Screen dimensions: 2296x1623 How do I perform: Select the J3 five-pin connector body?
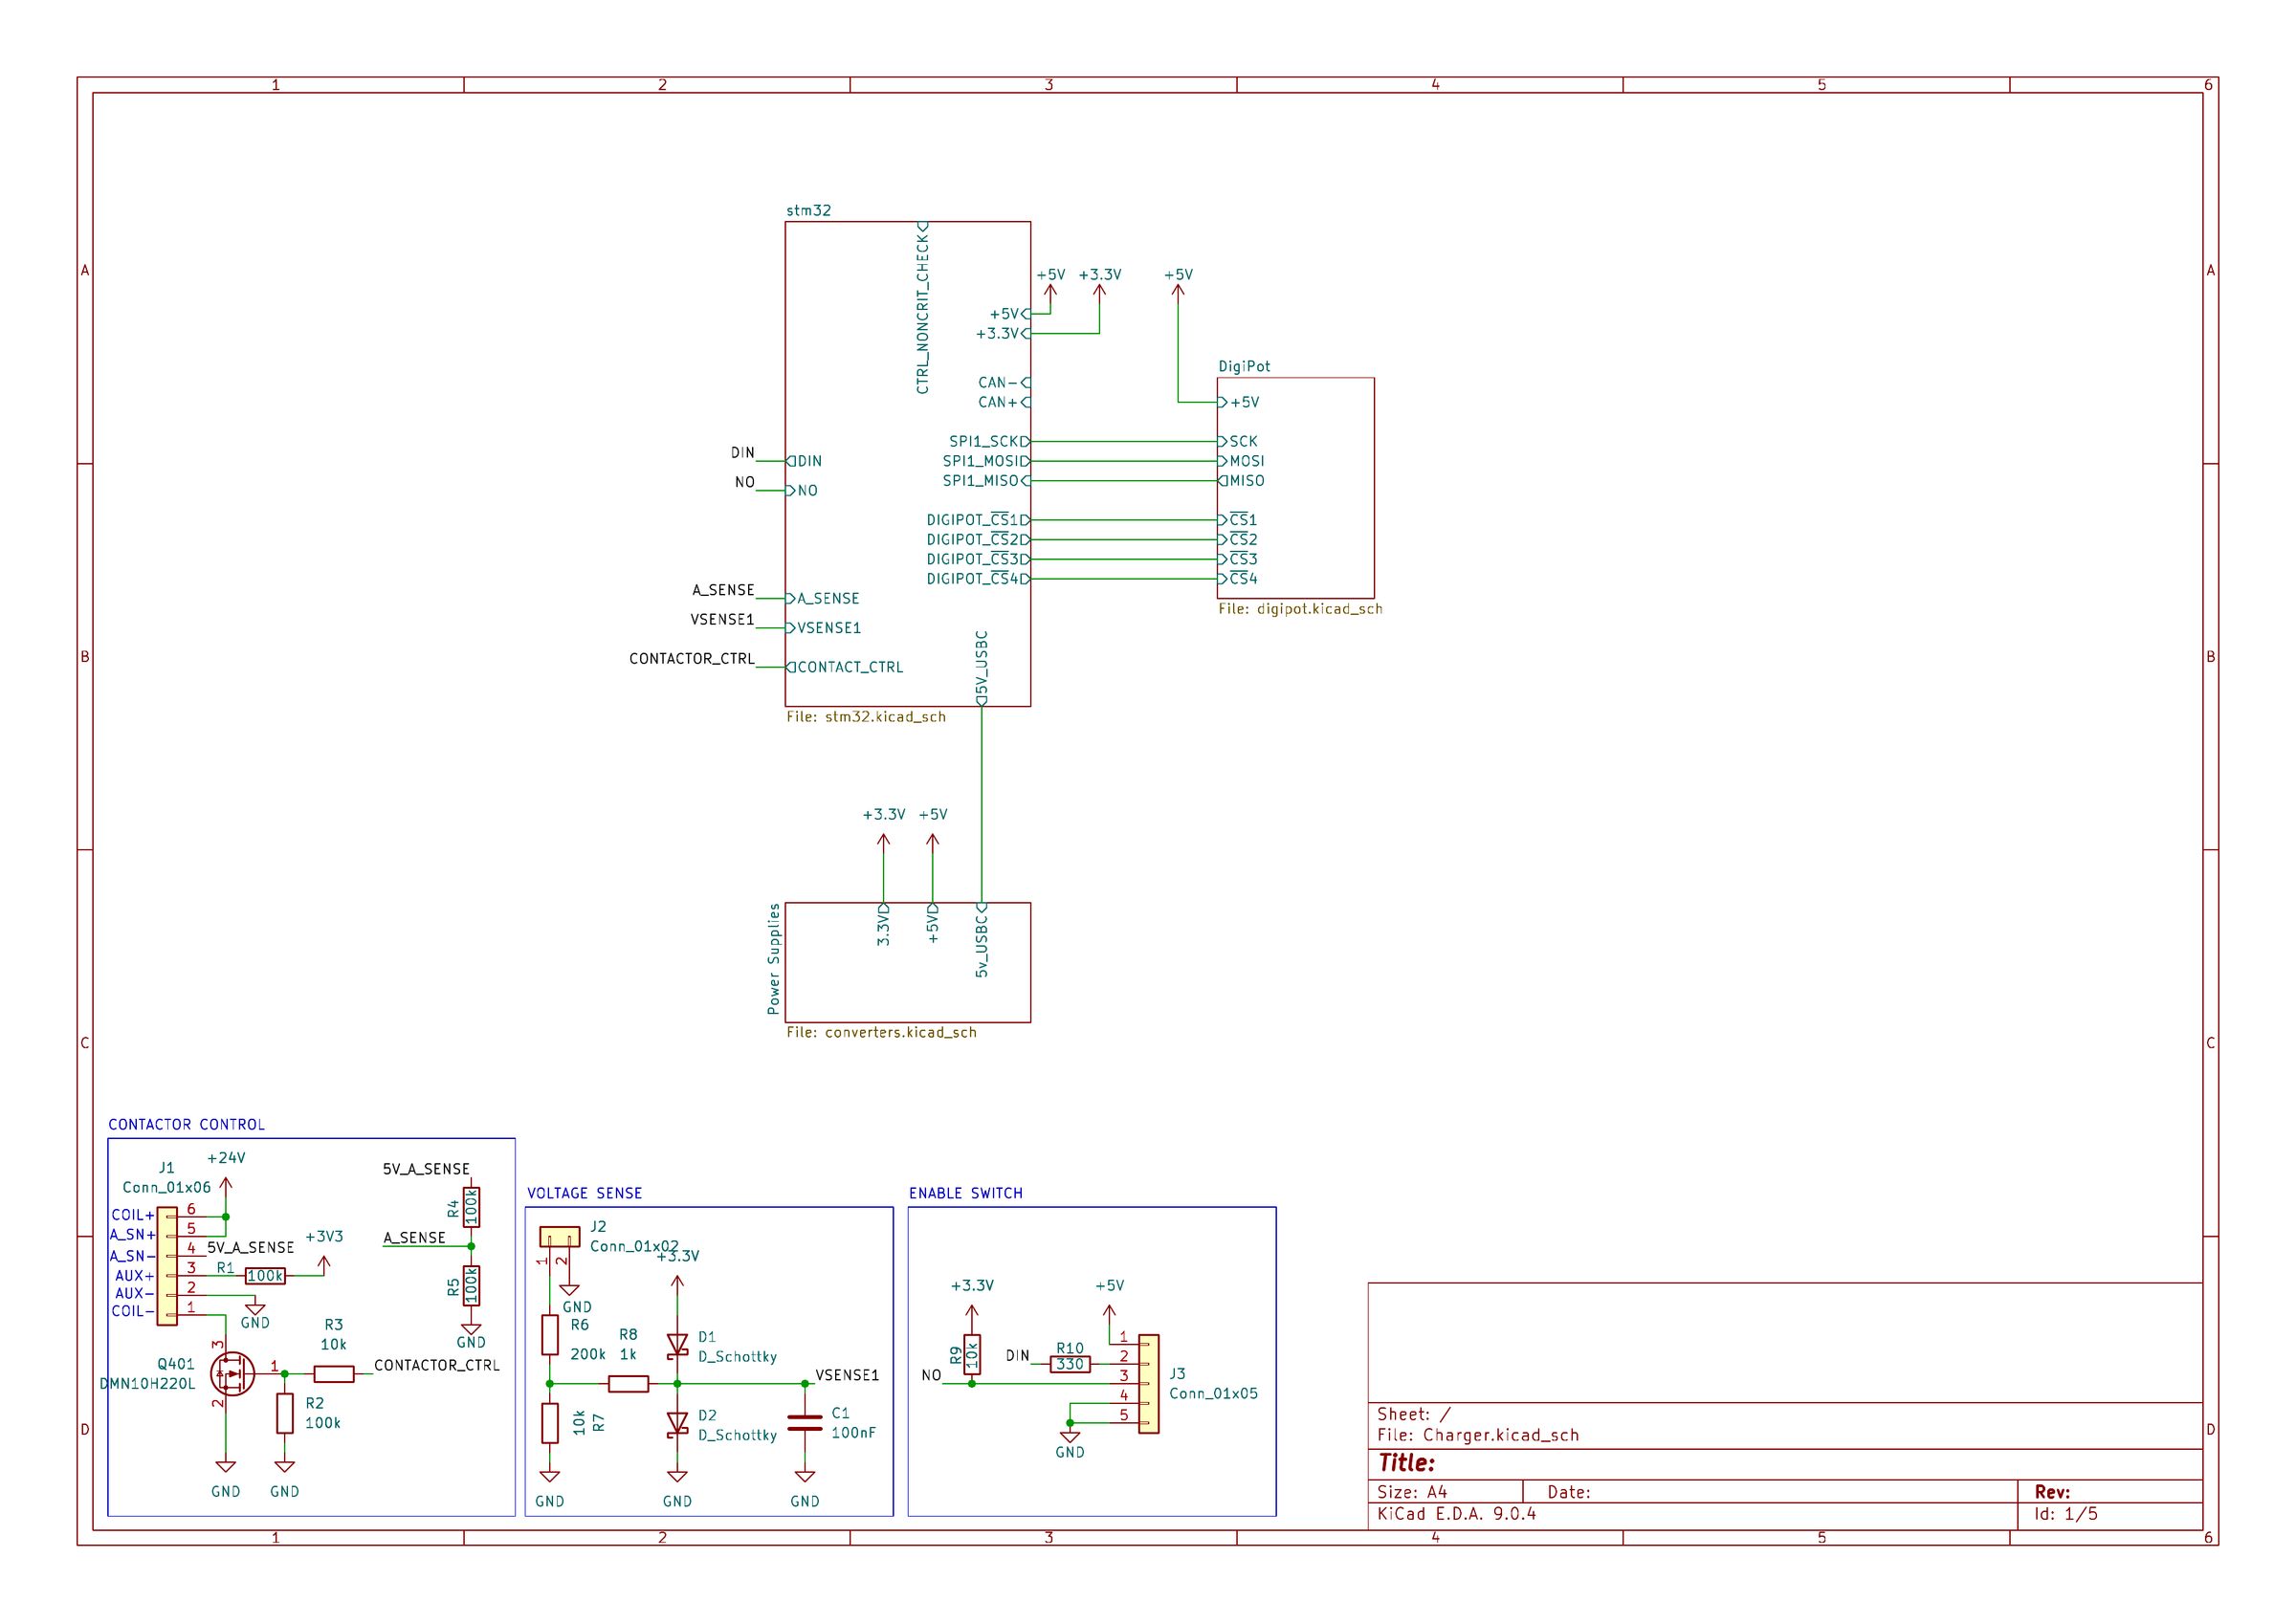point(1149,1384)
